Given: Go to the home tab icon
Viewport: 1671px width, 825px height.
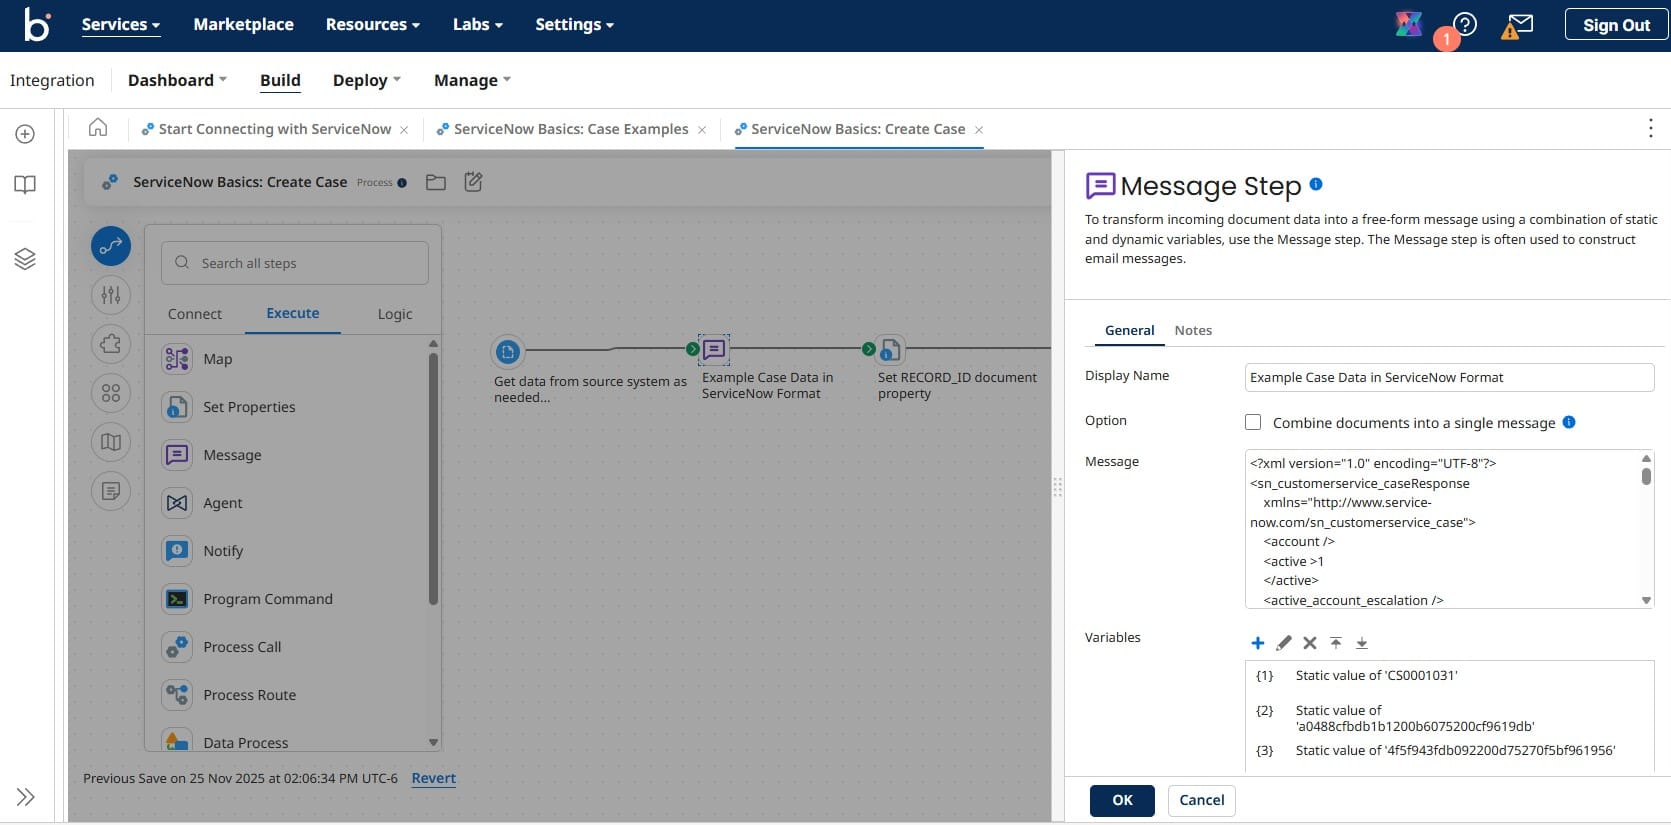Looking at the screenshot, I should [x=98, y=127].
